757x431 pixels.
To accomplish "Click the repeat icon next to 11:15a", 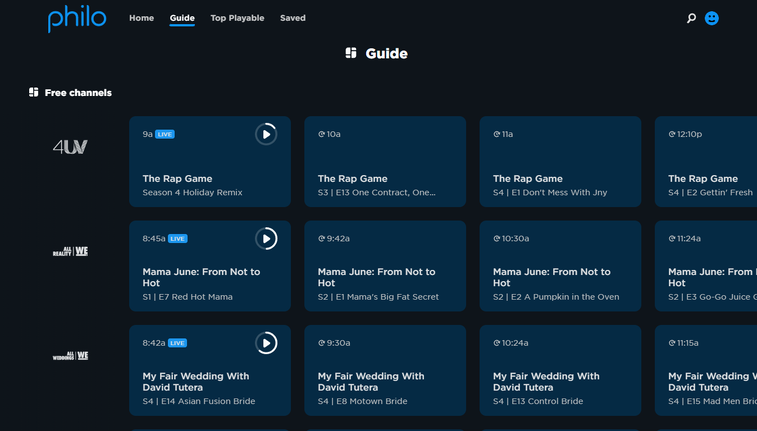I will pyautogui.click(x=672, y=343).
